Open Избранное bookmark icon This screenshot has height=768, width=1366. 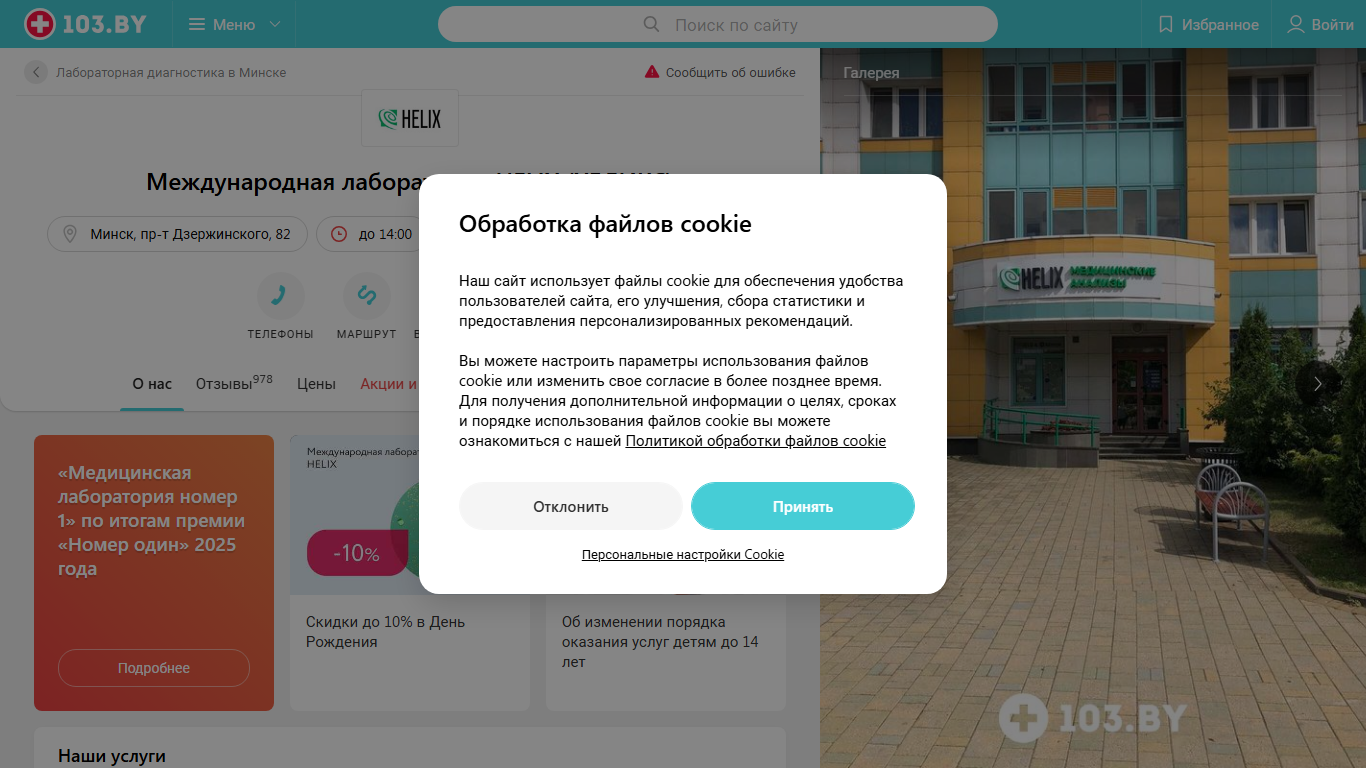point(1165,24)
